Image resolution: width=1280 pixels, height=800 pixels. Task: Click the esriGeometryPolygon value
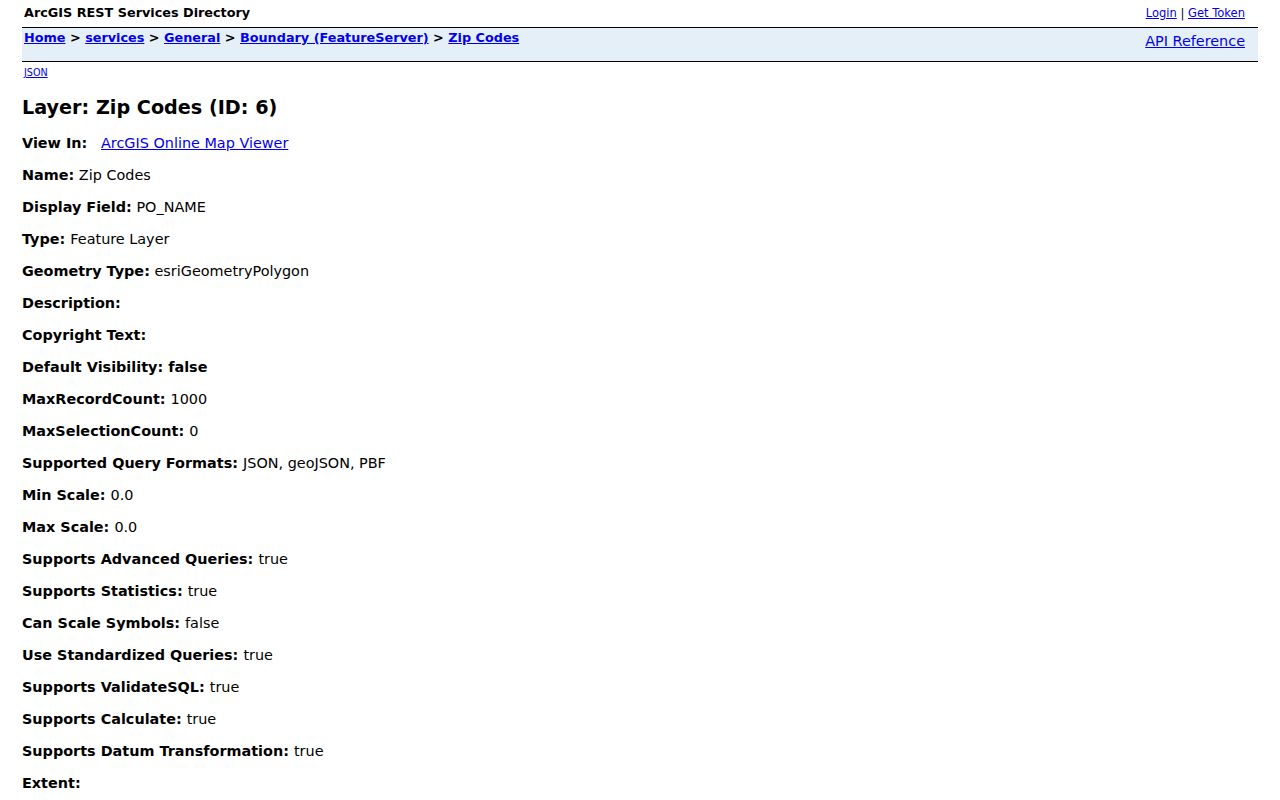231,271
